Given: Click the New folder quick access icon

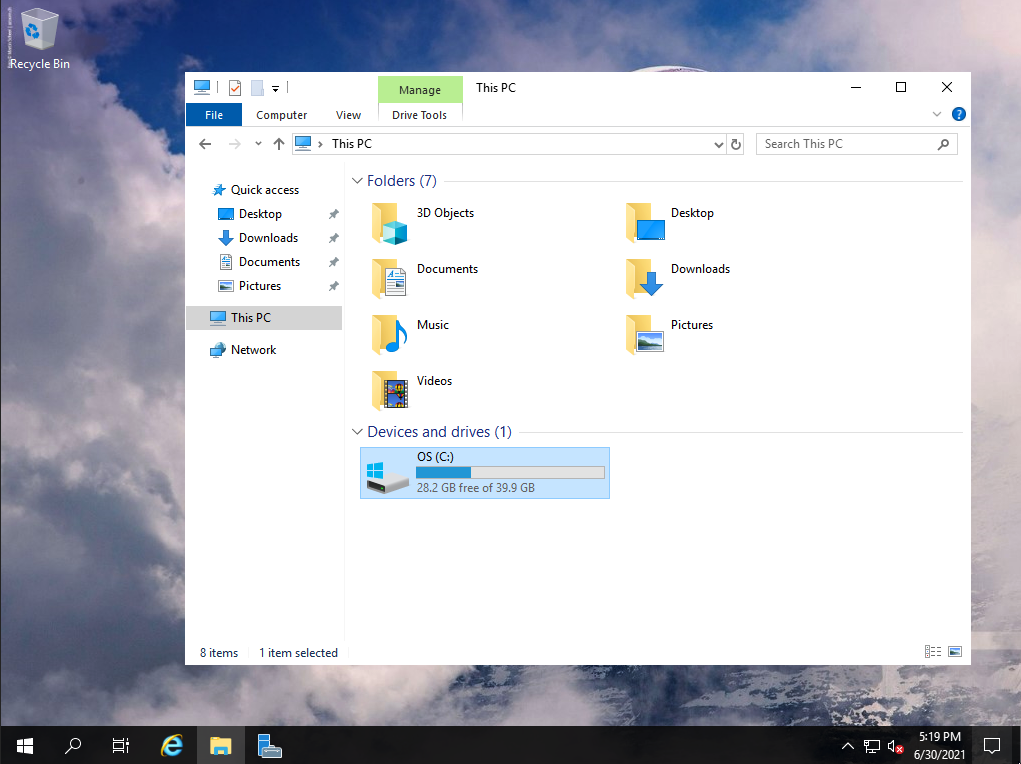Looking at the screenshot, I should click(257, 88).
